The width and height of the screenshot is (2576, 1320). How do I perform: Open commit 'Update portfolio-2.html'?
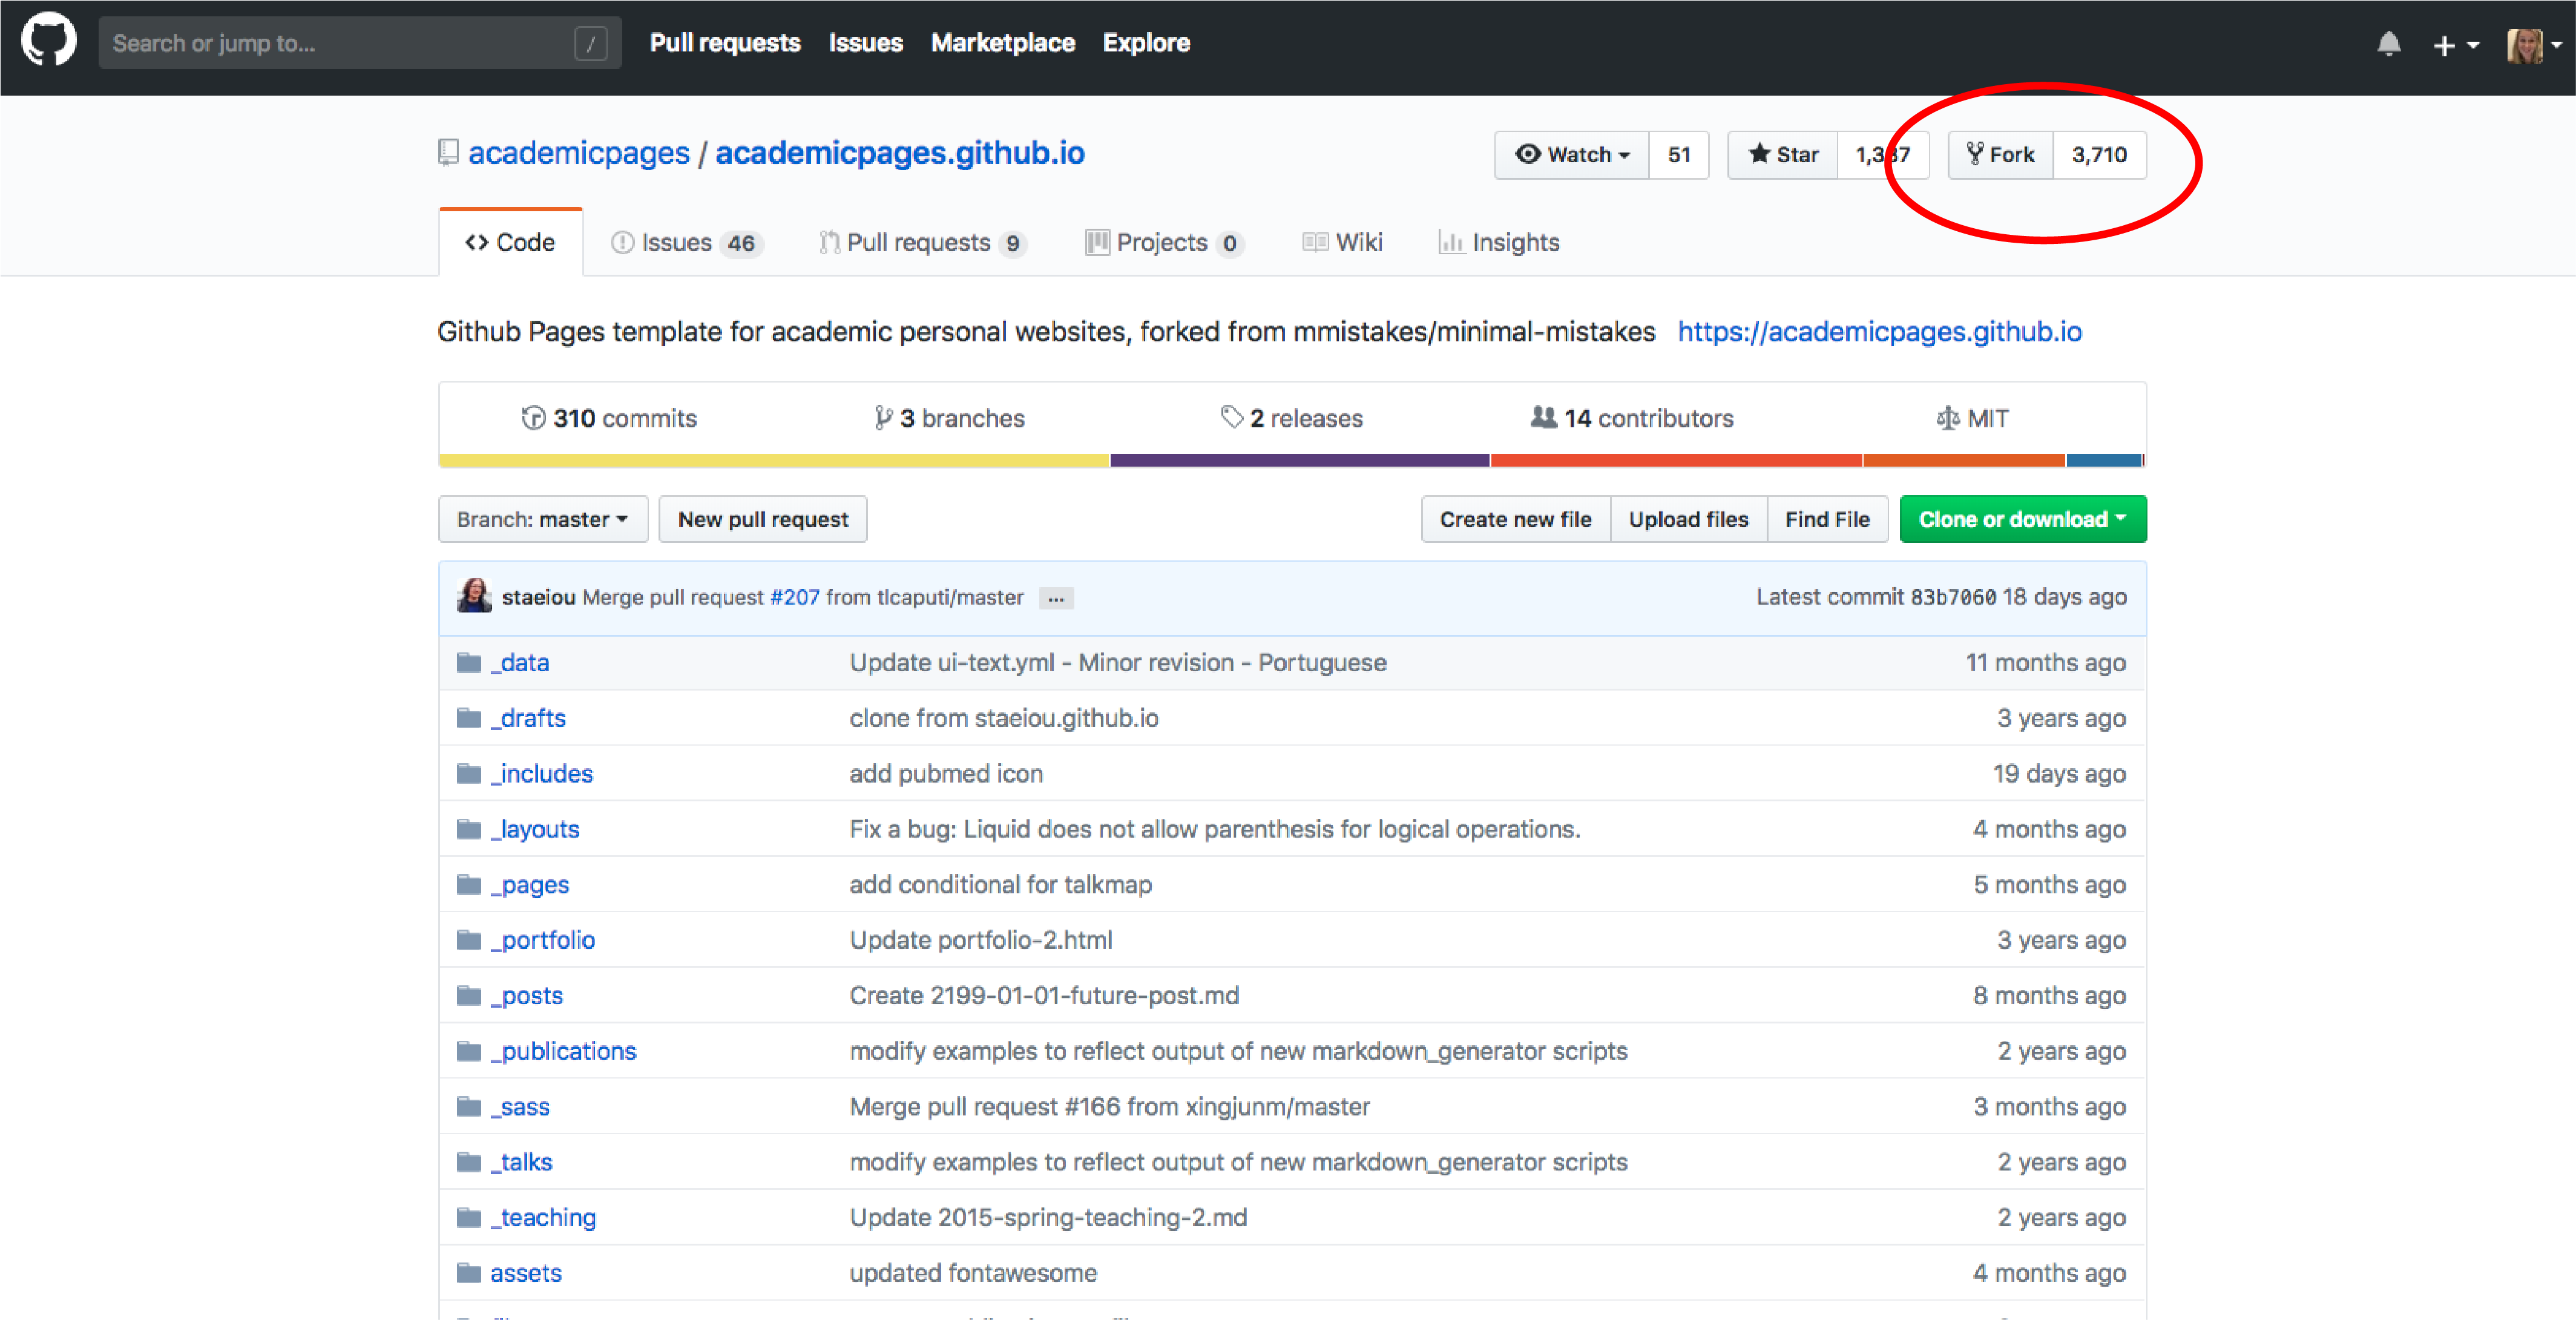coord(981,940)
